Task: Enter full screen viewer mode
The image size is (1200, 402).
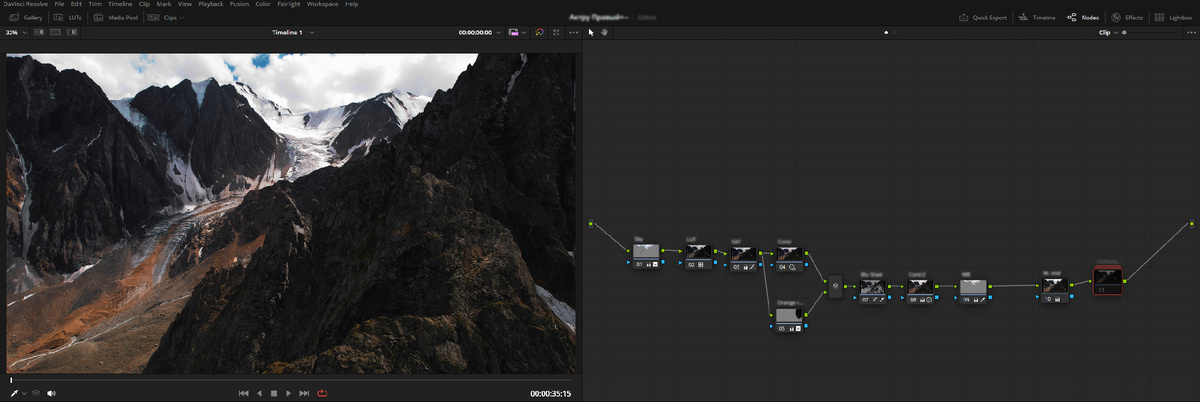Action: coord(556,33)
